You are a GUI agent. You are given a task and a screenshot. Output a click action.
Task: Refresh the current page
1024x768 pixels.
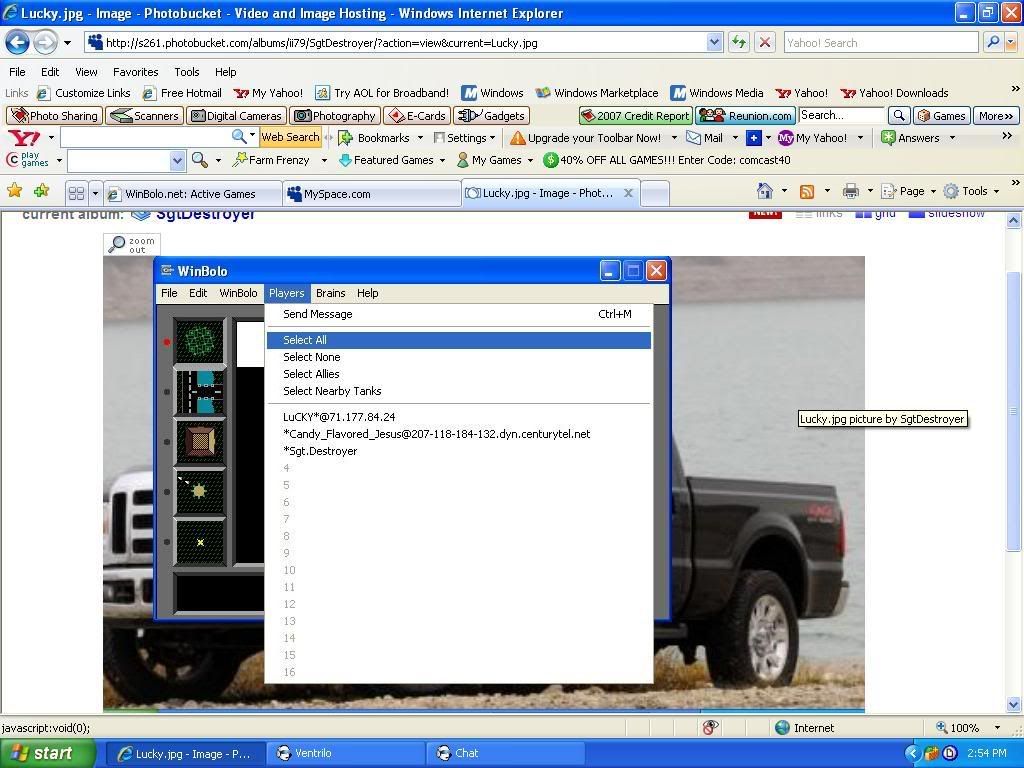point(739,42)
